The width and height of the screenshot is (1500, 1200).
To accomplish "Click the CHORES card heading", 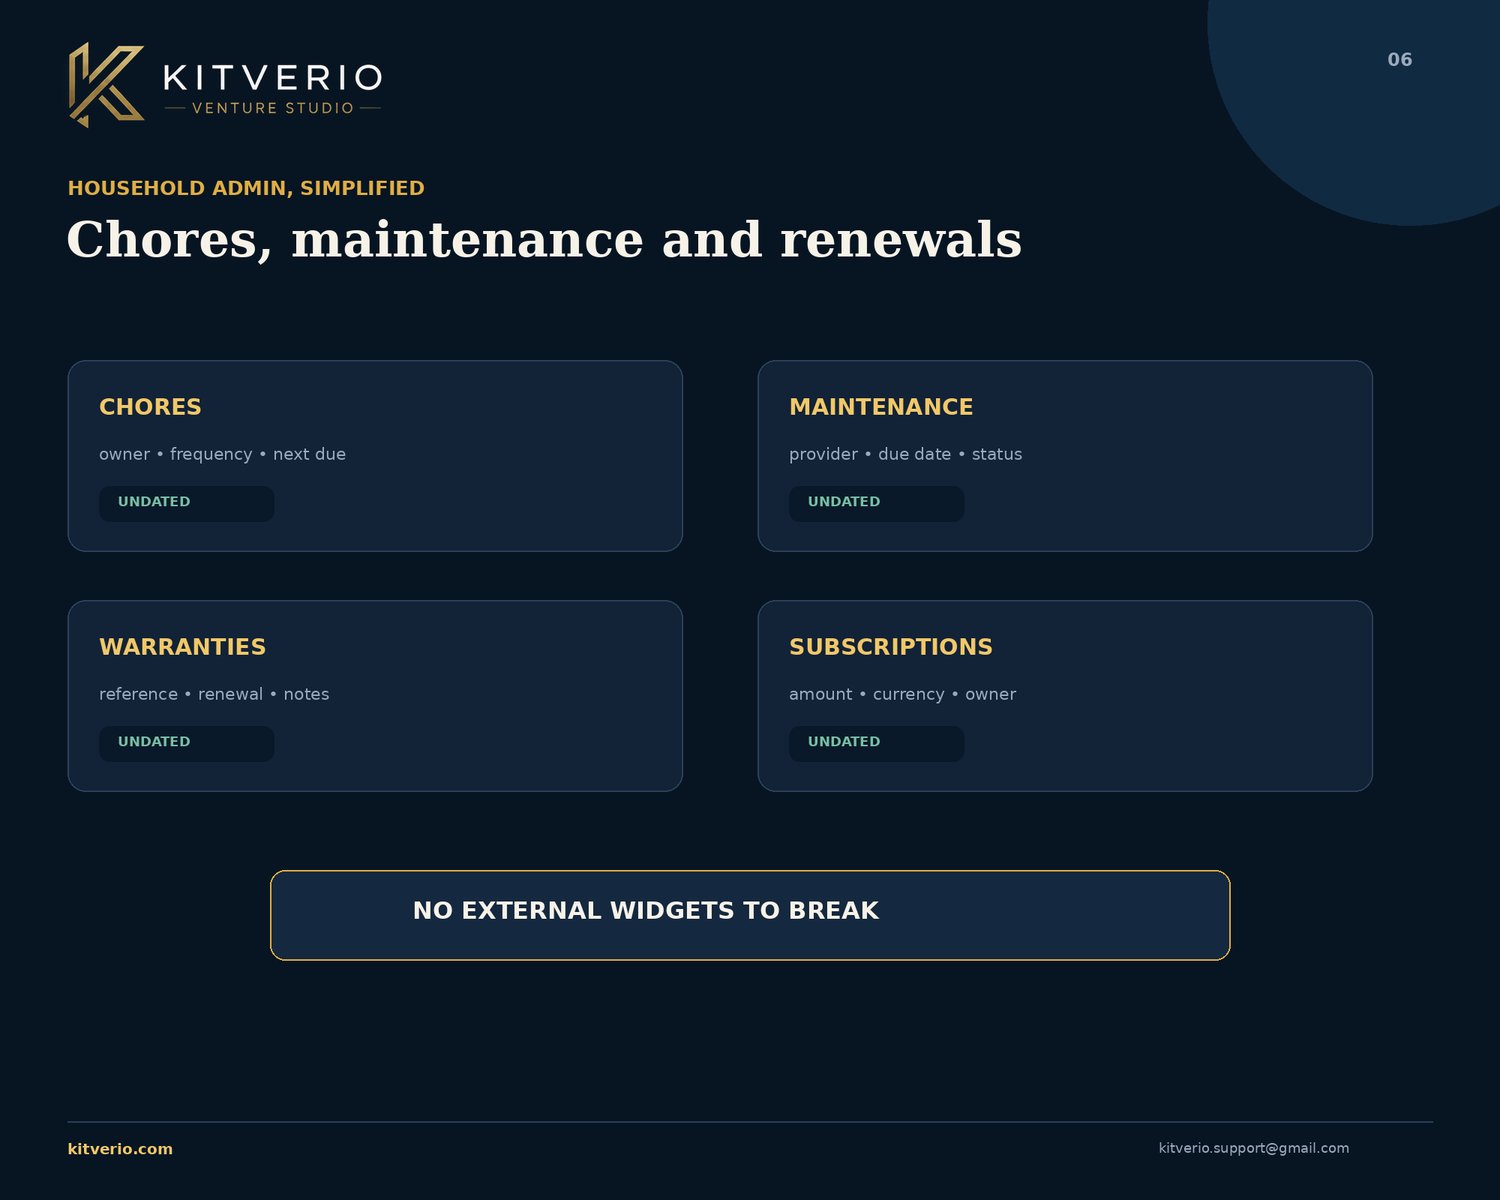I will point(150,407).
